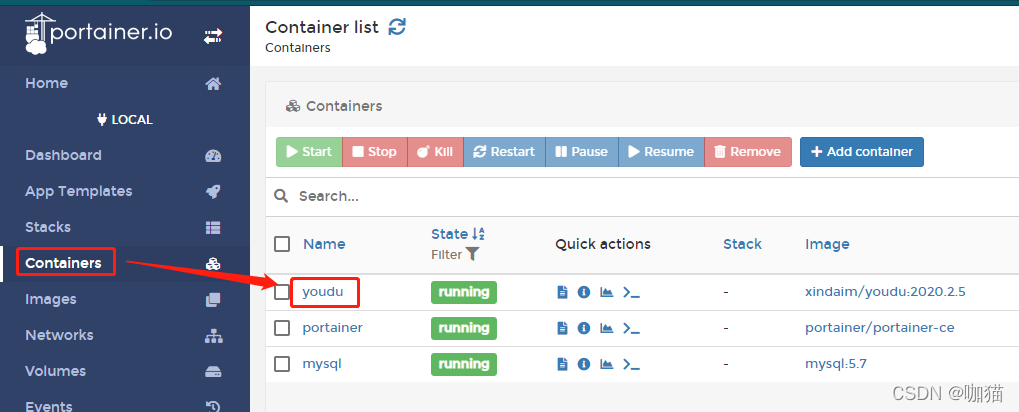This screenshot has height=412, width=1019.
Task: Open Networks in sidebar
Action: tap(59, 335)
